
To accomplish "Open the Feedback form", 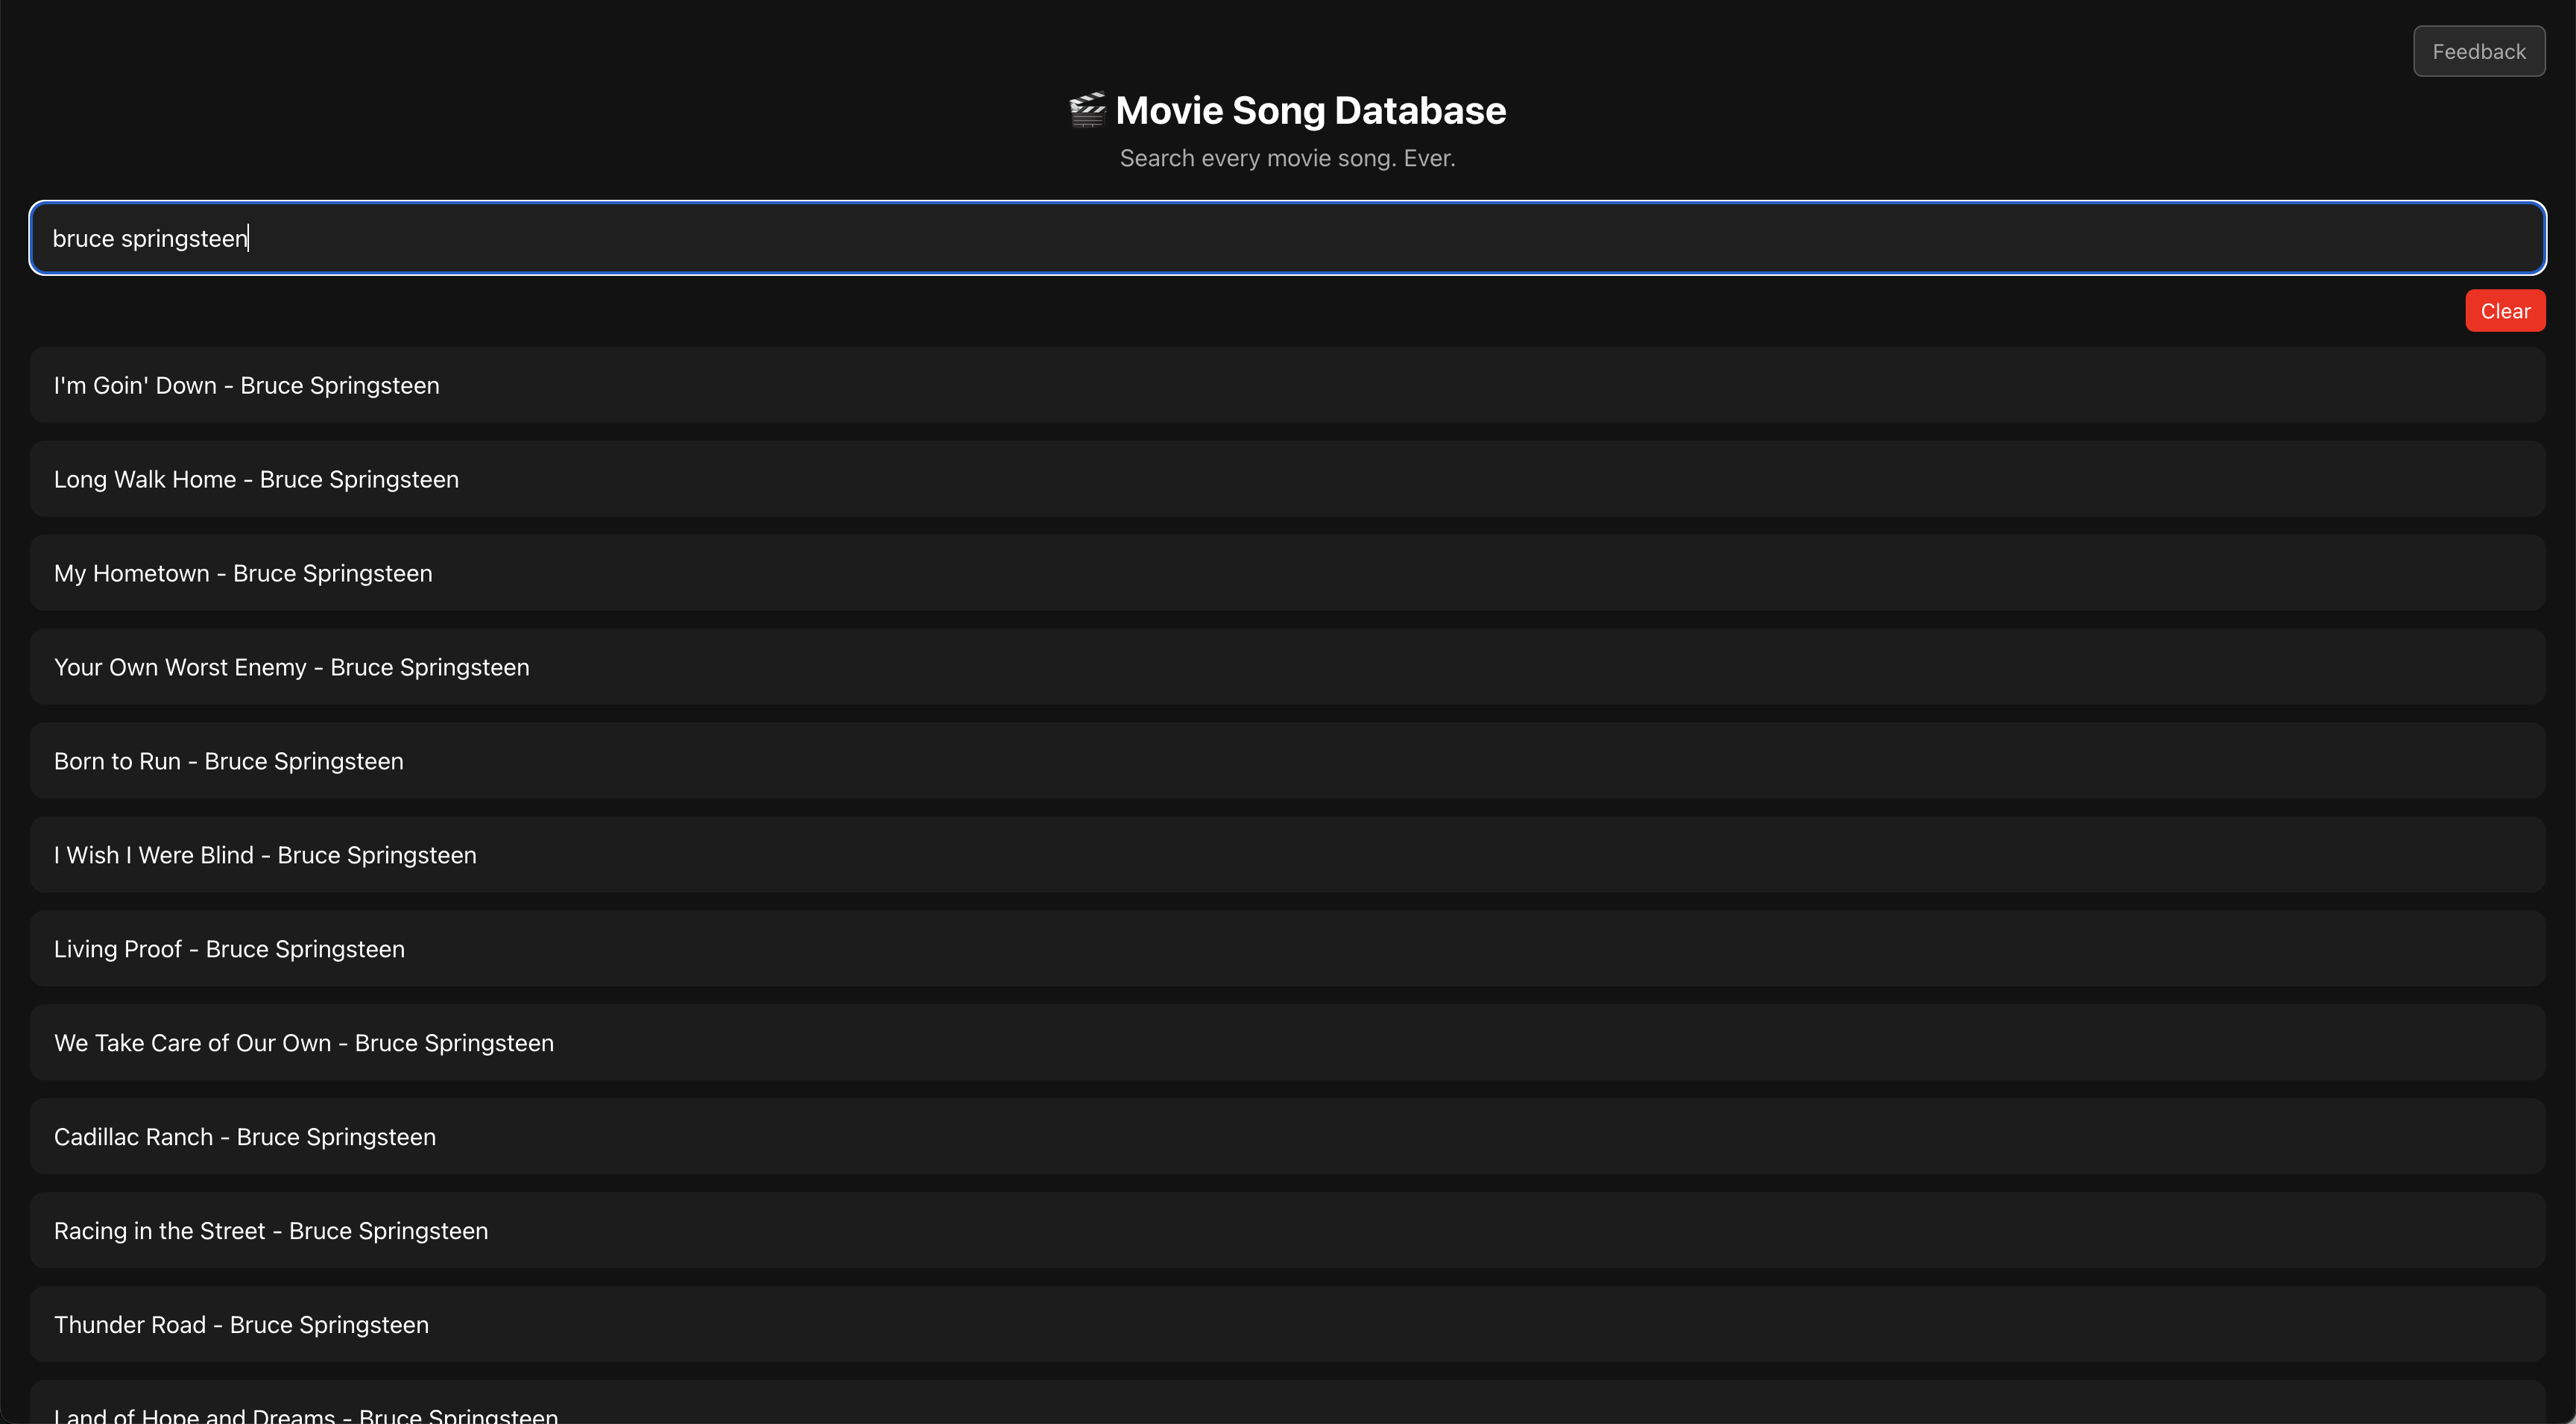I will pos(2478,51).
